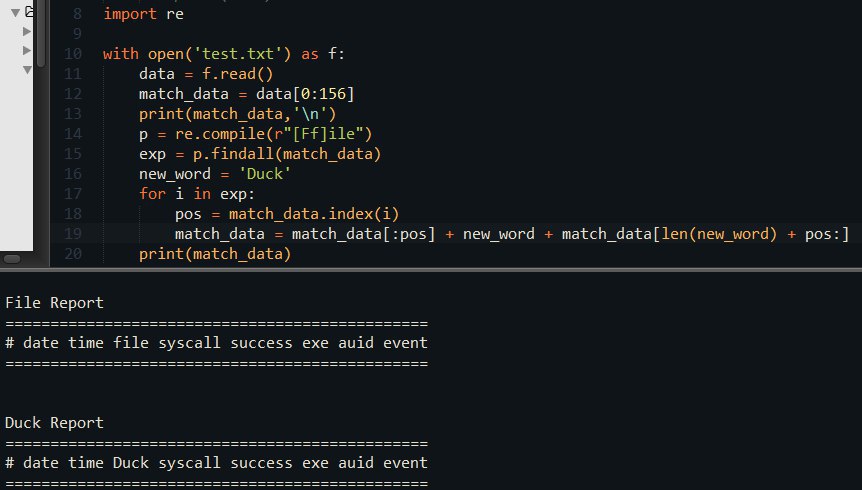
Task: Click the sidebar horizontal scrollbar thumb
Action: pos(12,258)
